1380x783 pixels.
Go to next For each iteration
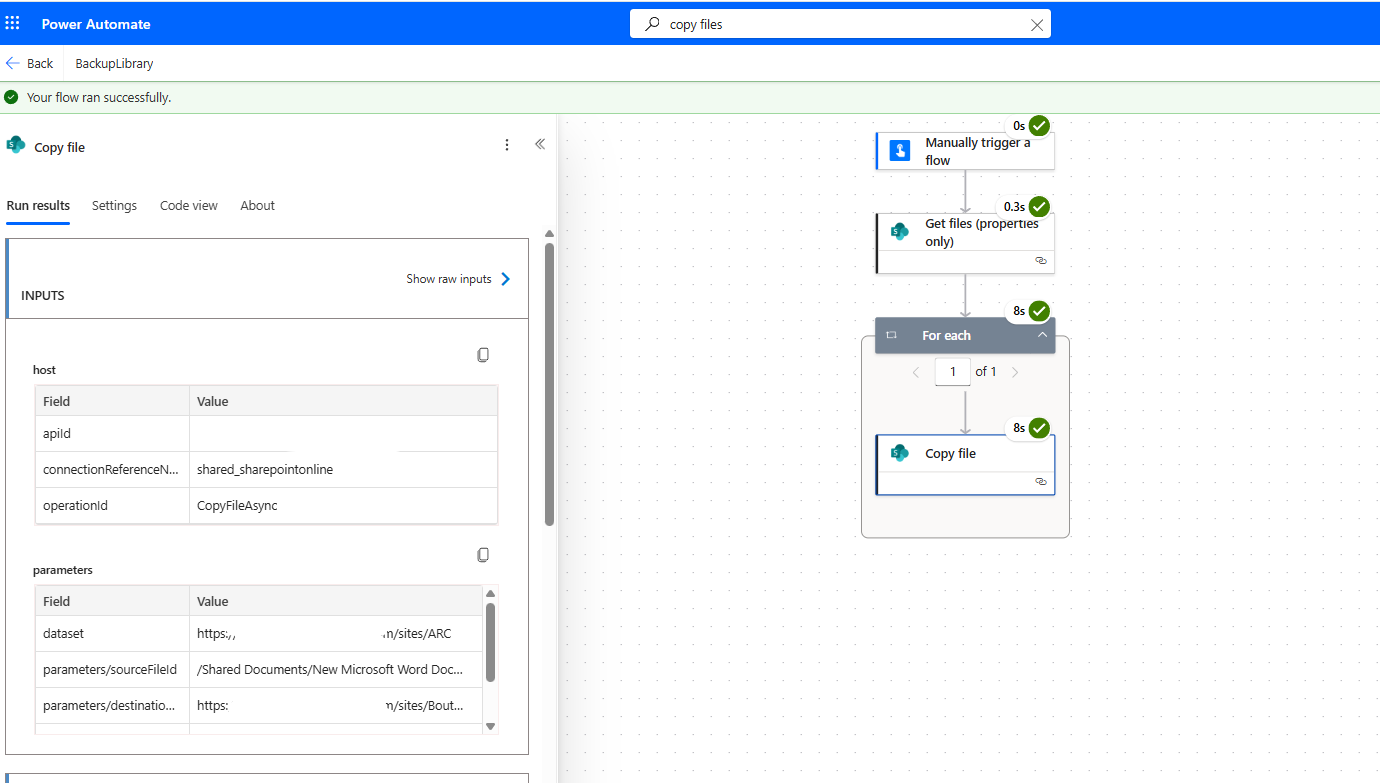1015,372
